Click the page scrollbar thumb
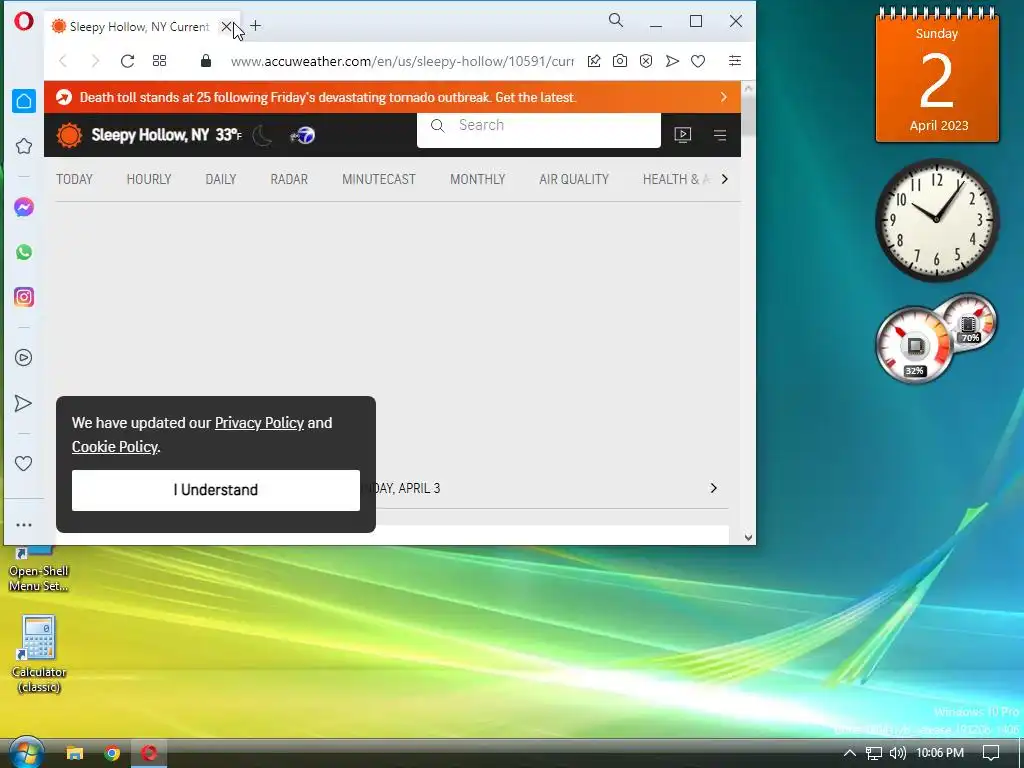Viewport: 1024px width, 768px height. 748,116
